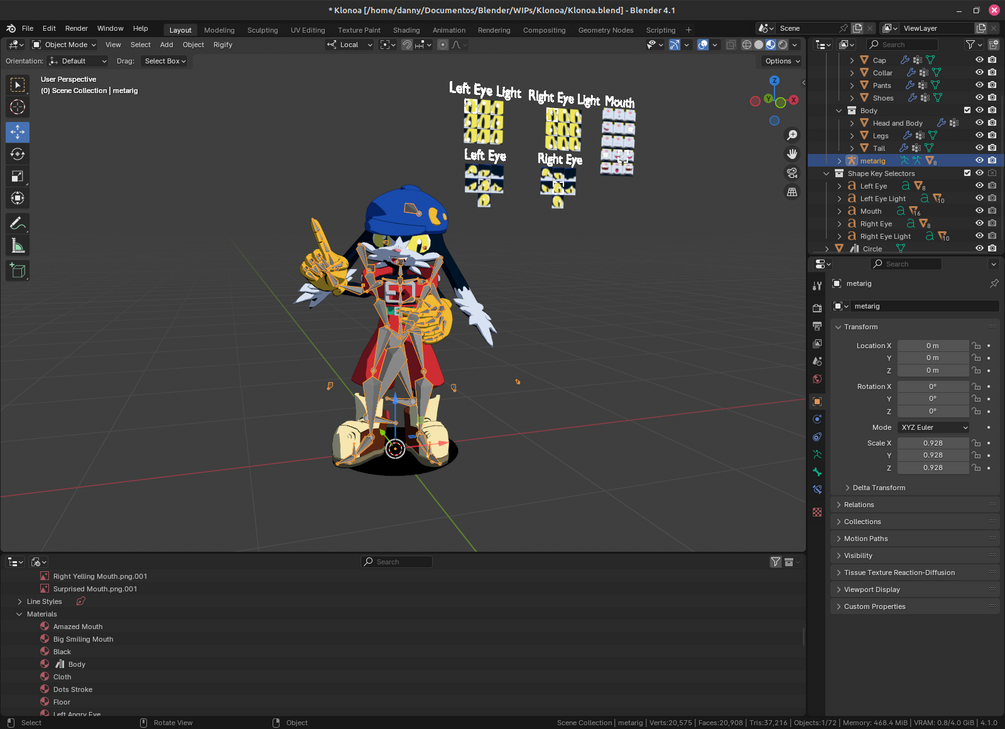1005x729 pixels.
Task: Uncheck the Body collection checkbox
Action: 967,110
